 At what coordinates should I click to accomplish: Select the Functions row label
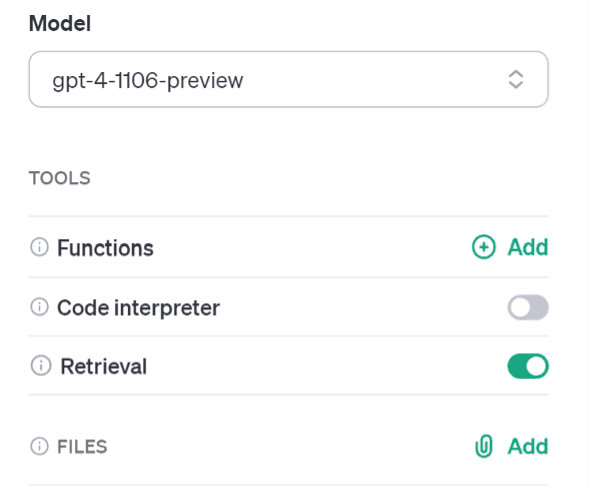[x=105, y=248]
